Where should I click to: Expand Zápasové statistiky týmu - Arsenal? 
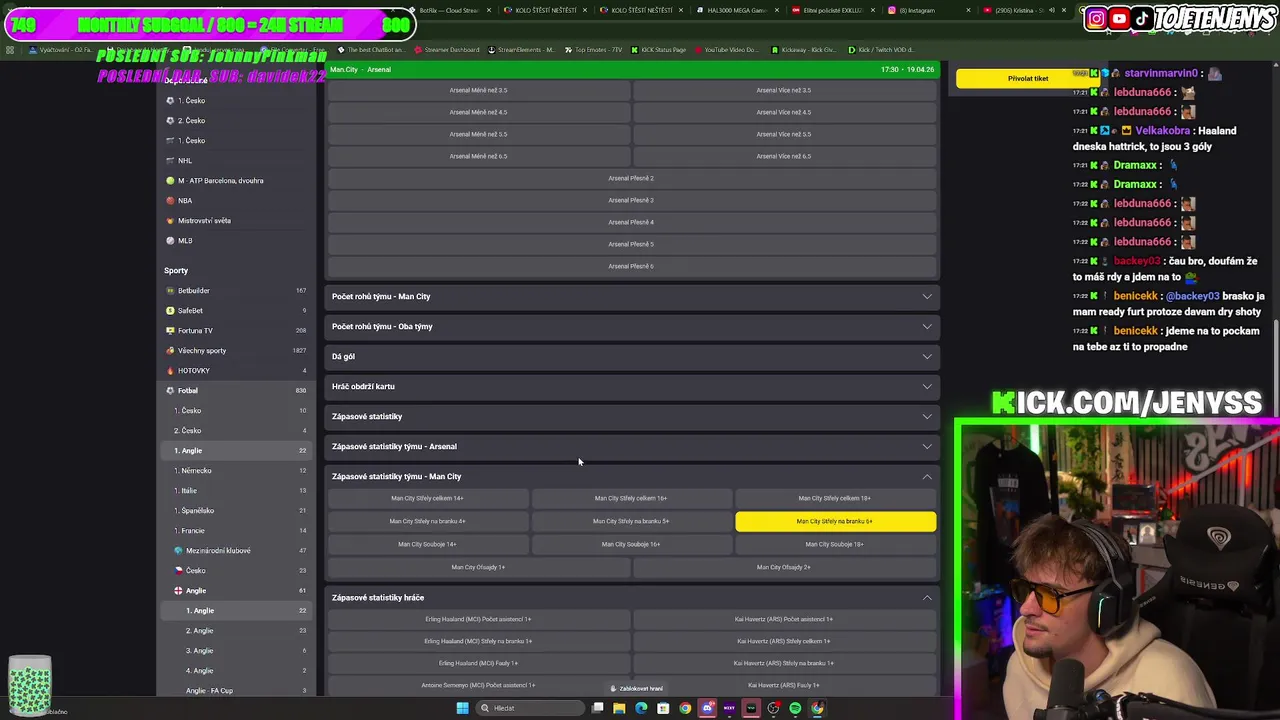tap(631, 446)
